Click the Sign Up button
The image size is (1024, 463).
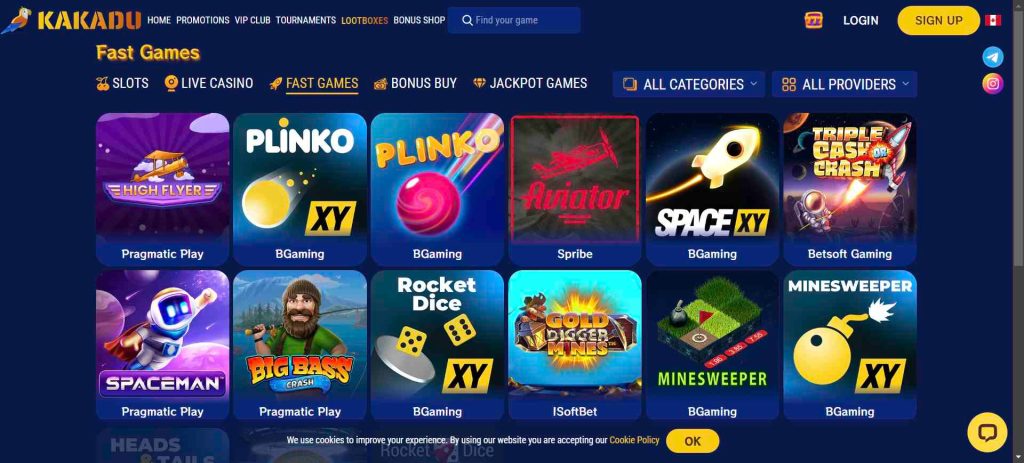[x=938, y=20]
